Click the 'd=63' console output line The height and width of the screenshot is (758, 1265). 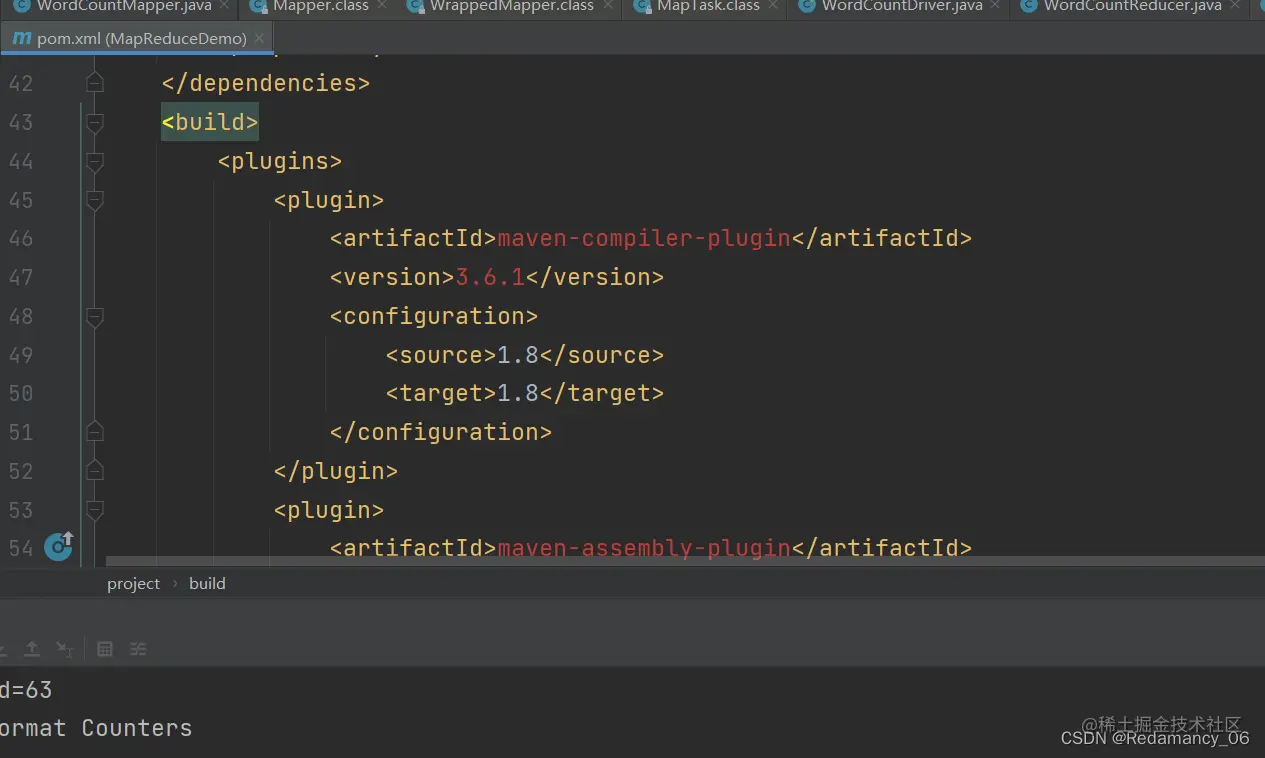(x=26, y=690)
